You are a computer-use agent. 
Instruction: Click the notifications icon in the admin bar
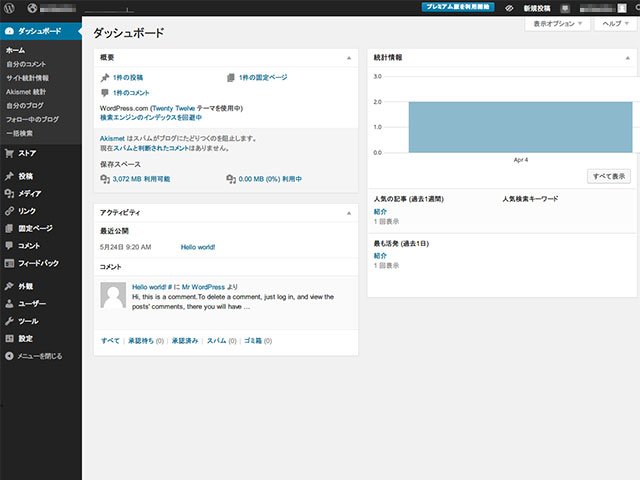(565, 8)
